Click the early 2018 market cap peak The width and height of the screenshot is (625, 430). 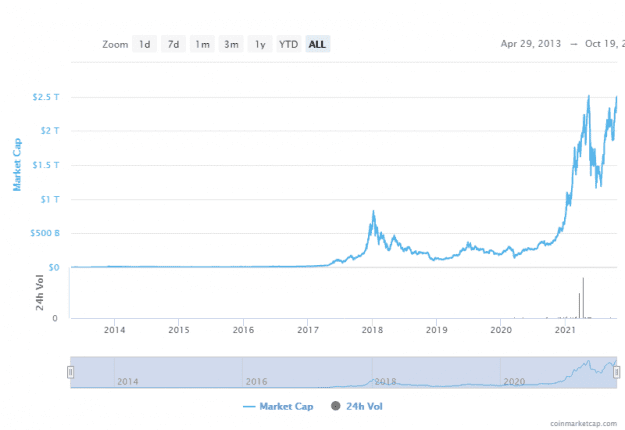coord(373,211)
